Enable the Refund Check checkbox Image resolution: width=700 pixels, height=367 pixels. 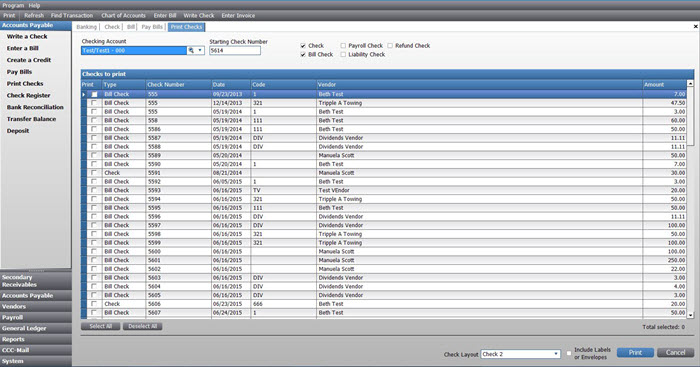tap(390, 46)
